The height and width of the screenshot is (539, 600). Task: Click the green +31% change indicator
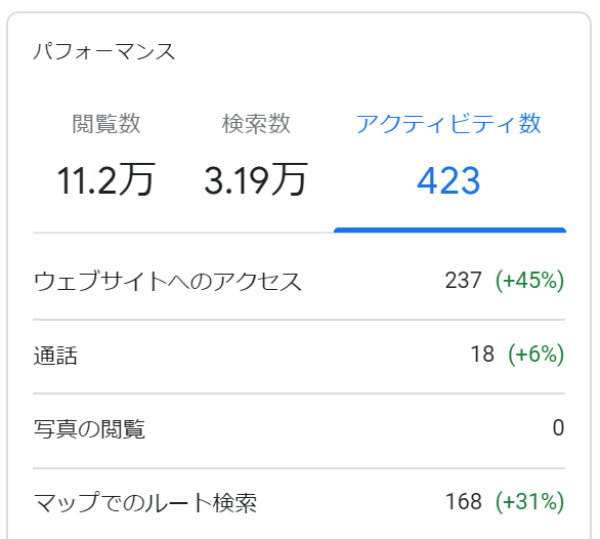coord(530,502)
